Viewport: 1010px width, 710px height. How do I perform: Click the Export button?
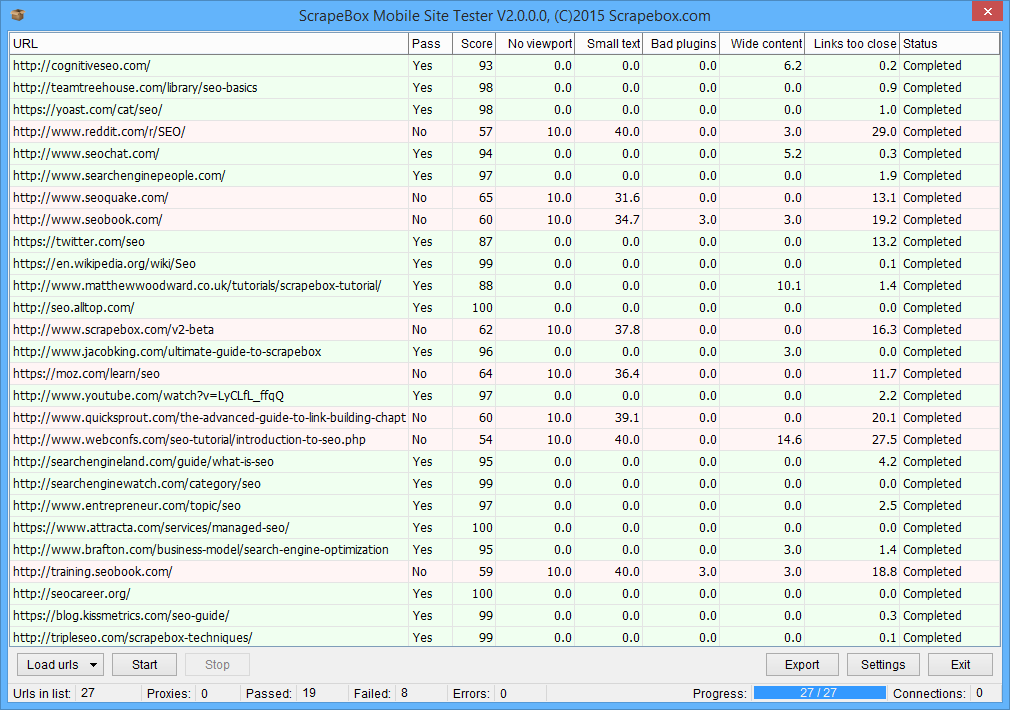[802, 665]
